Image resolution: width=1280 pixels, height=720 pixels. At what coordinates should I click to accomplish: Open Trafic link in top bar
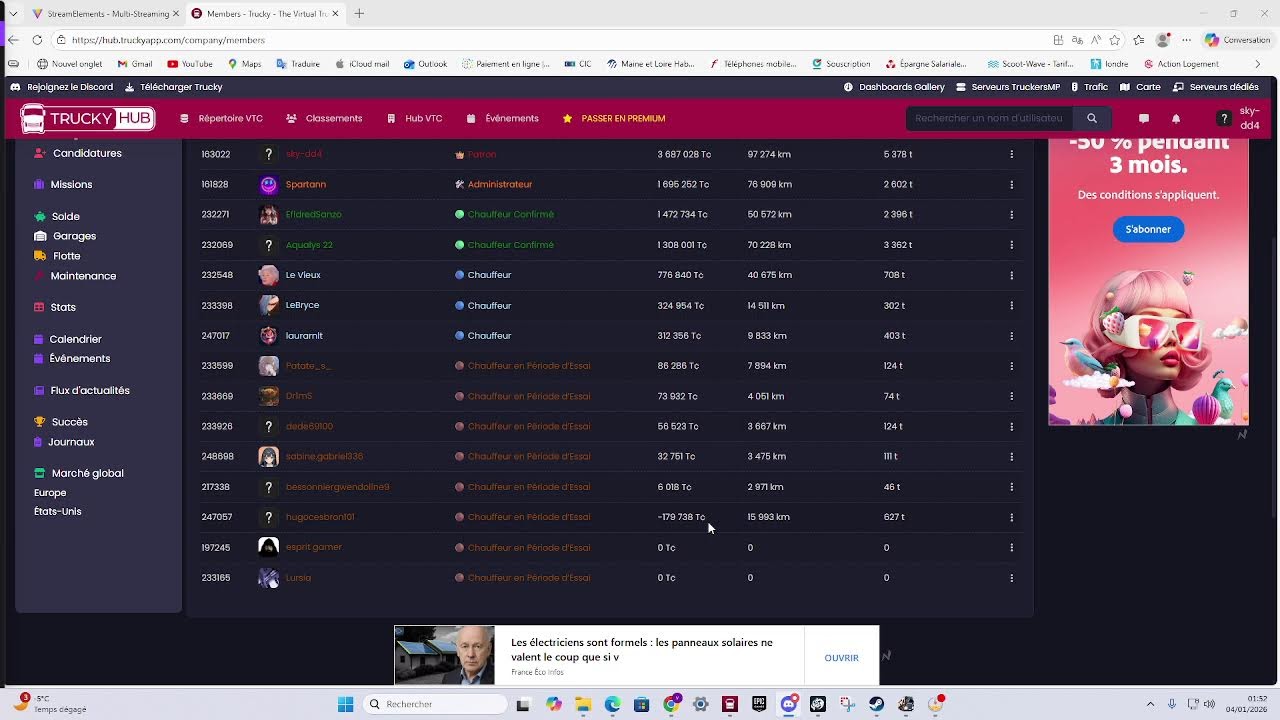1089,87
